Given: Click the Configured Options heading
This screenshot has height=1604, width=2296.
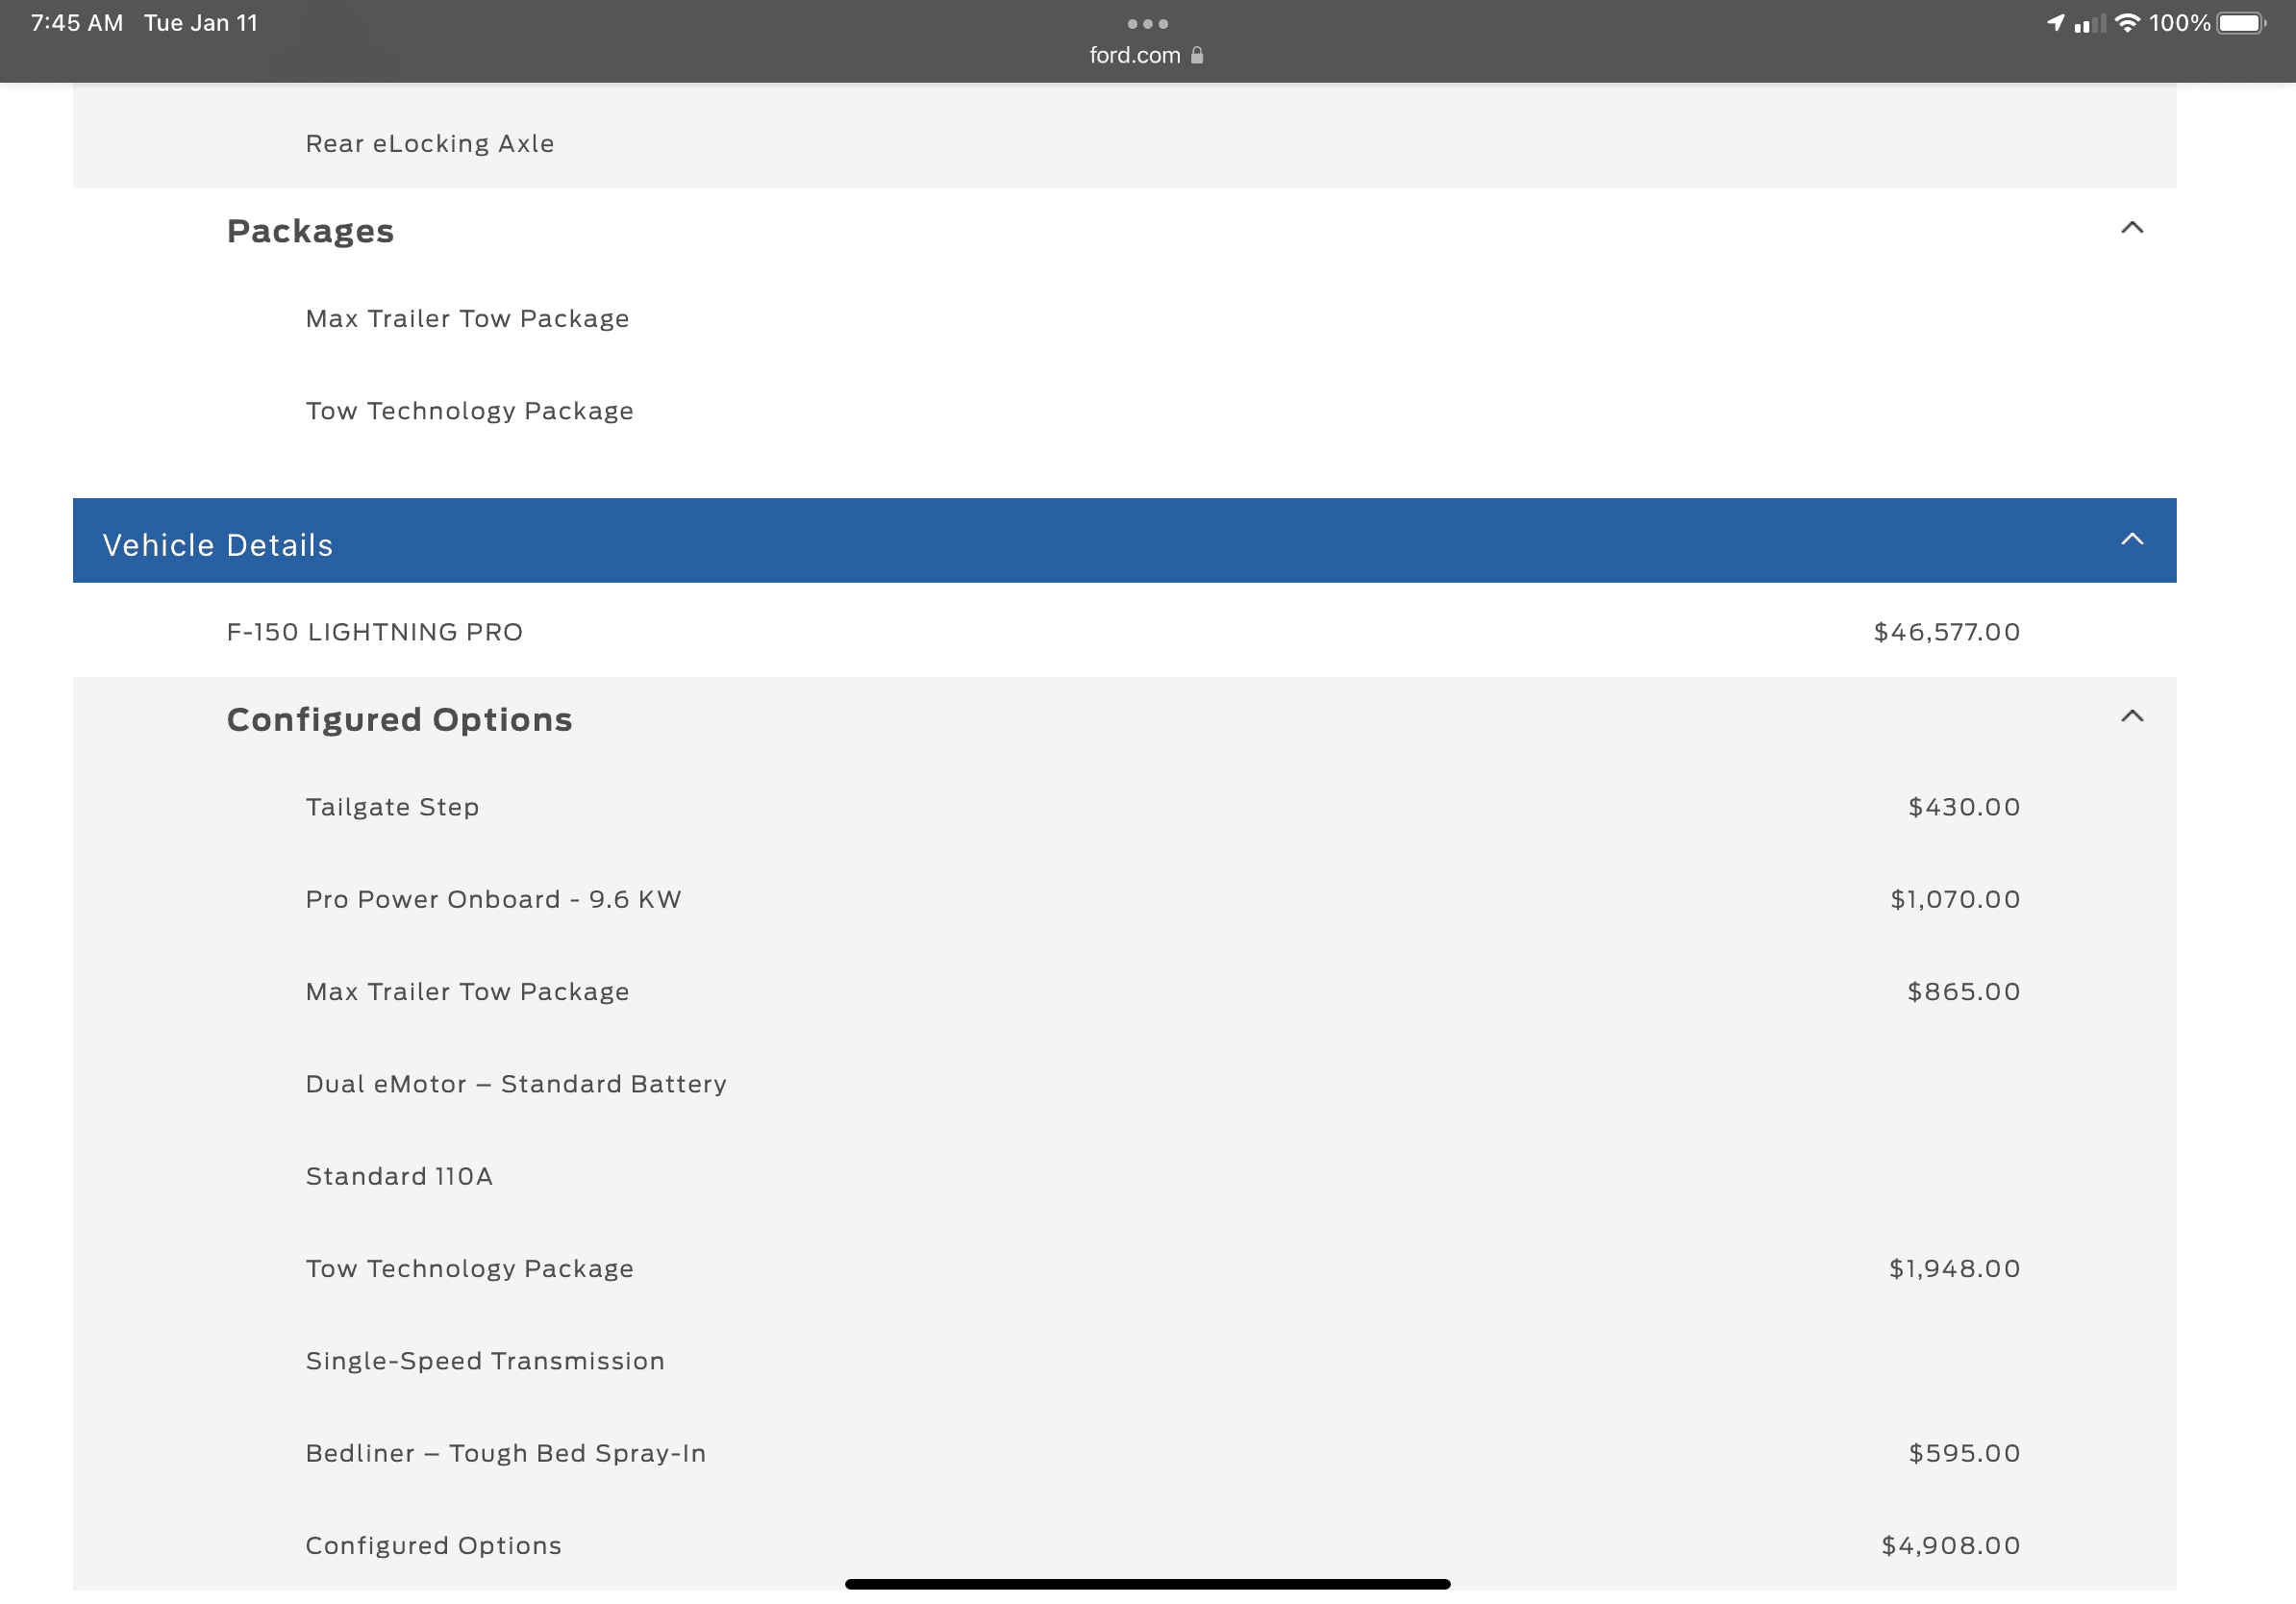Looking at the screenshot, I should point(399,719).
